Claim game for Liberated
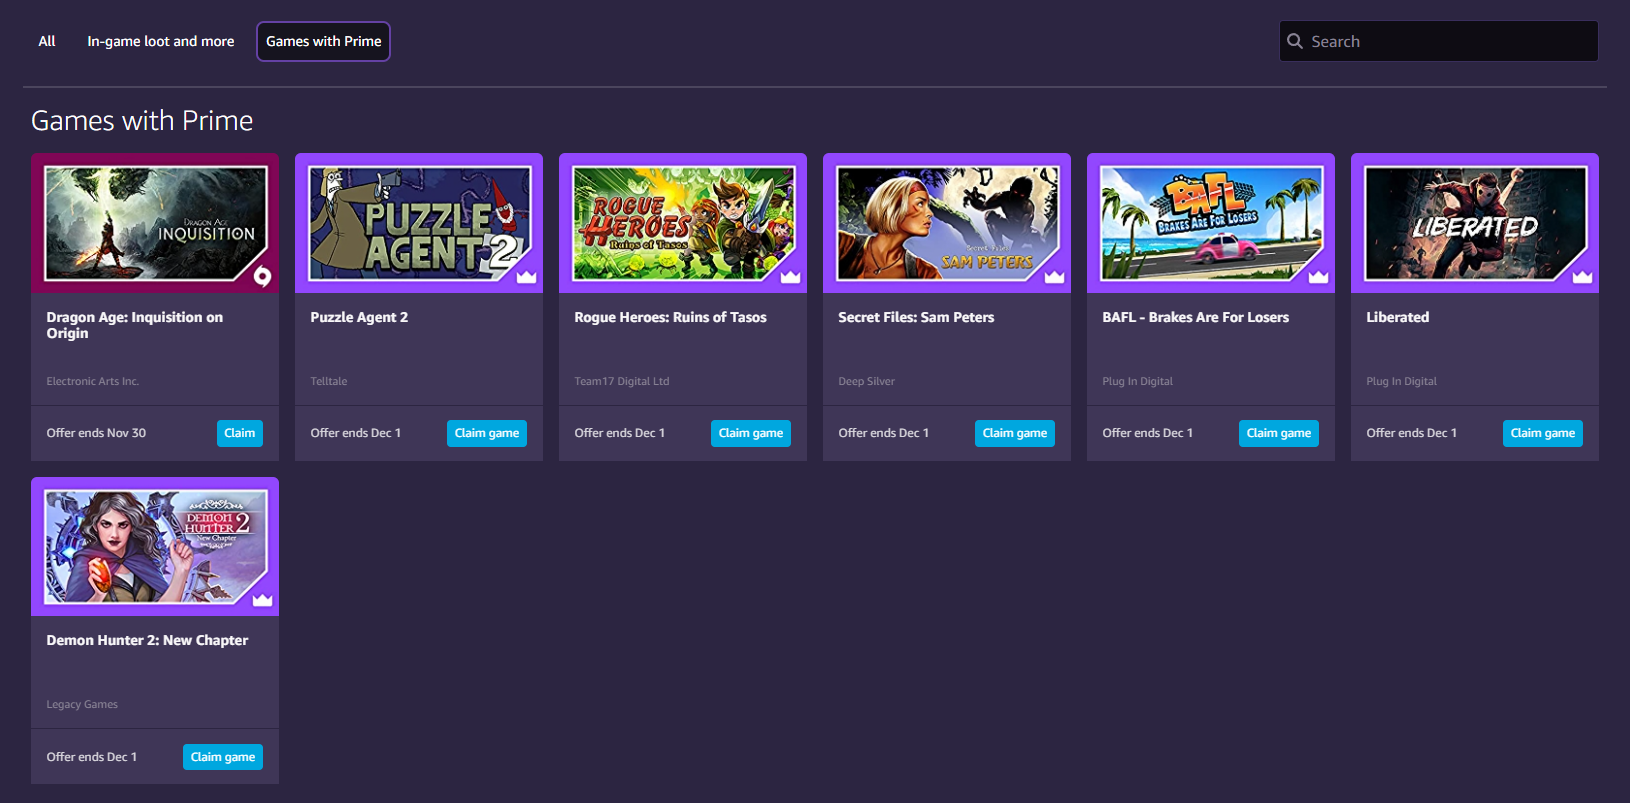Viewport: 1630px width, 803px height. 1543,433
